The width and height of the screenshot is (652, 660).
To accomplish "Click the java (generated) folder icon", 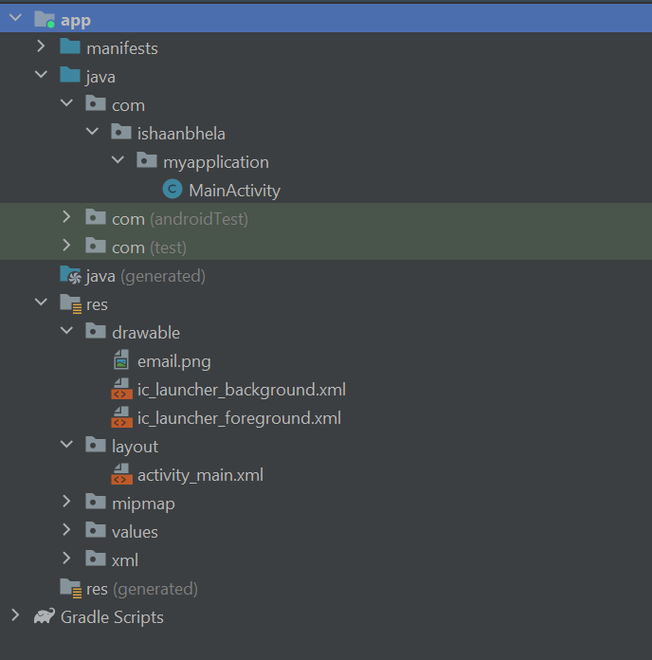I will point(70,275).
